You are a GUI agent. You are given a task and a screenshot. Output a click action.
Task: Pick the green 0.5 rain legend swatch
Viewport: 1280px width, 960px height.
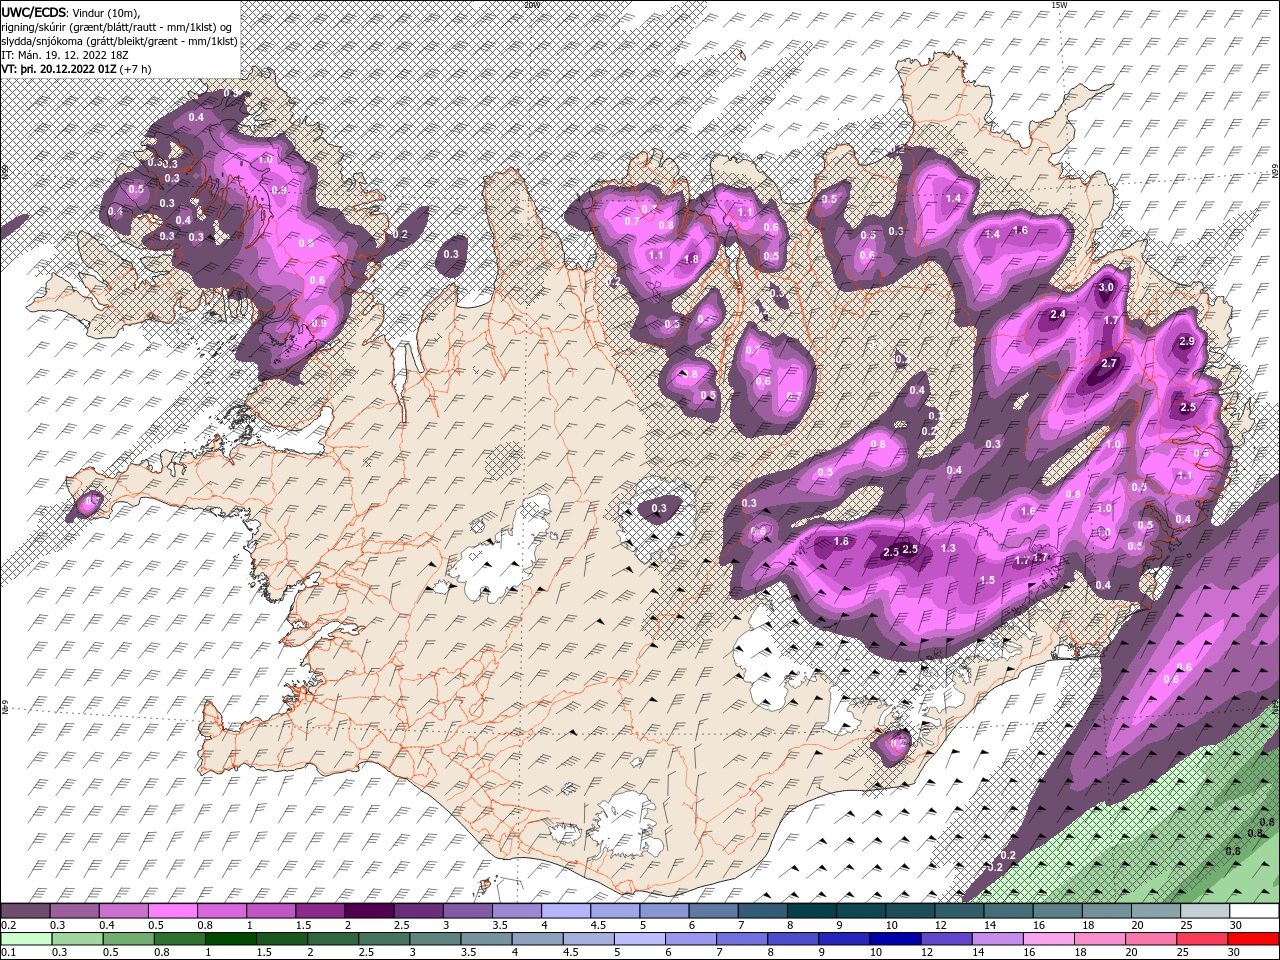pyautogui.click(x=128, y=939)
